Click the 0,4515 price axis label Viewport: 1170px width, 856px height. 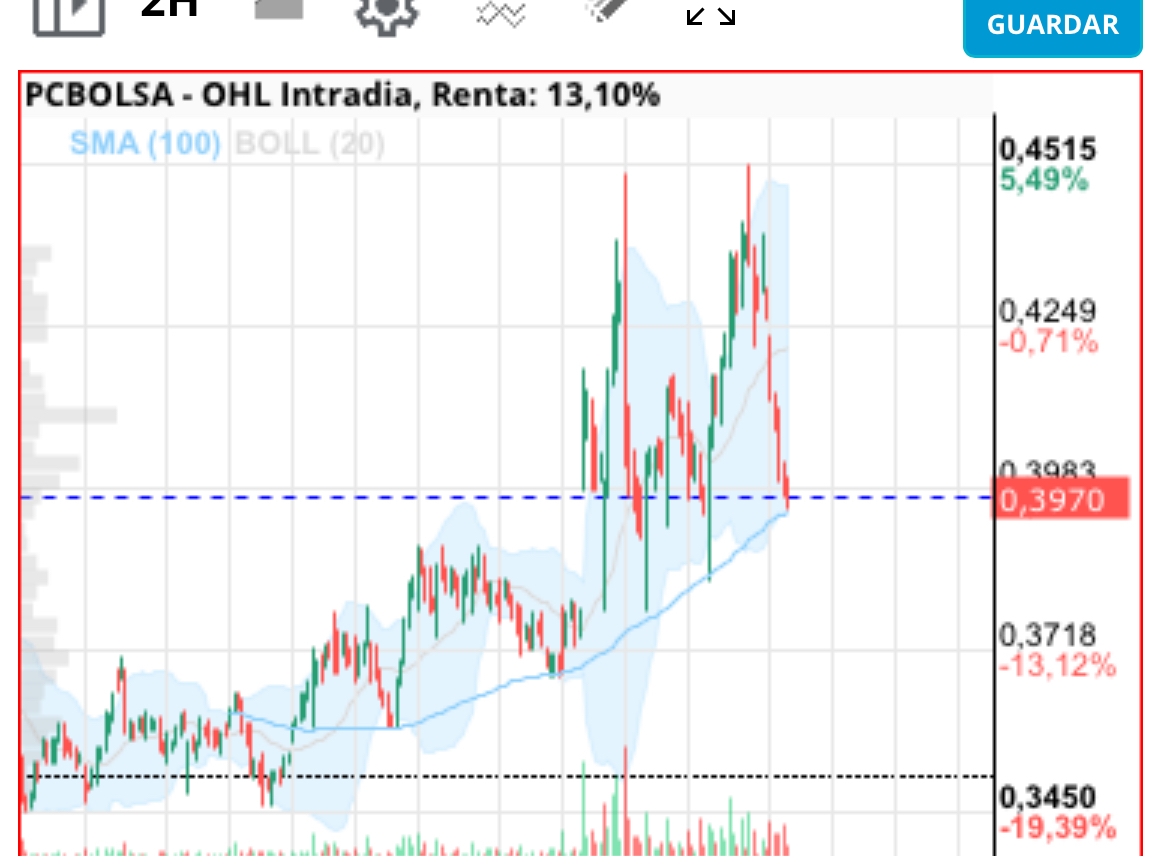(x=1048, y=149)
